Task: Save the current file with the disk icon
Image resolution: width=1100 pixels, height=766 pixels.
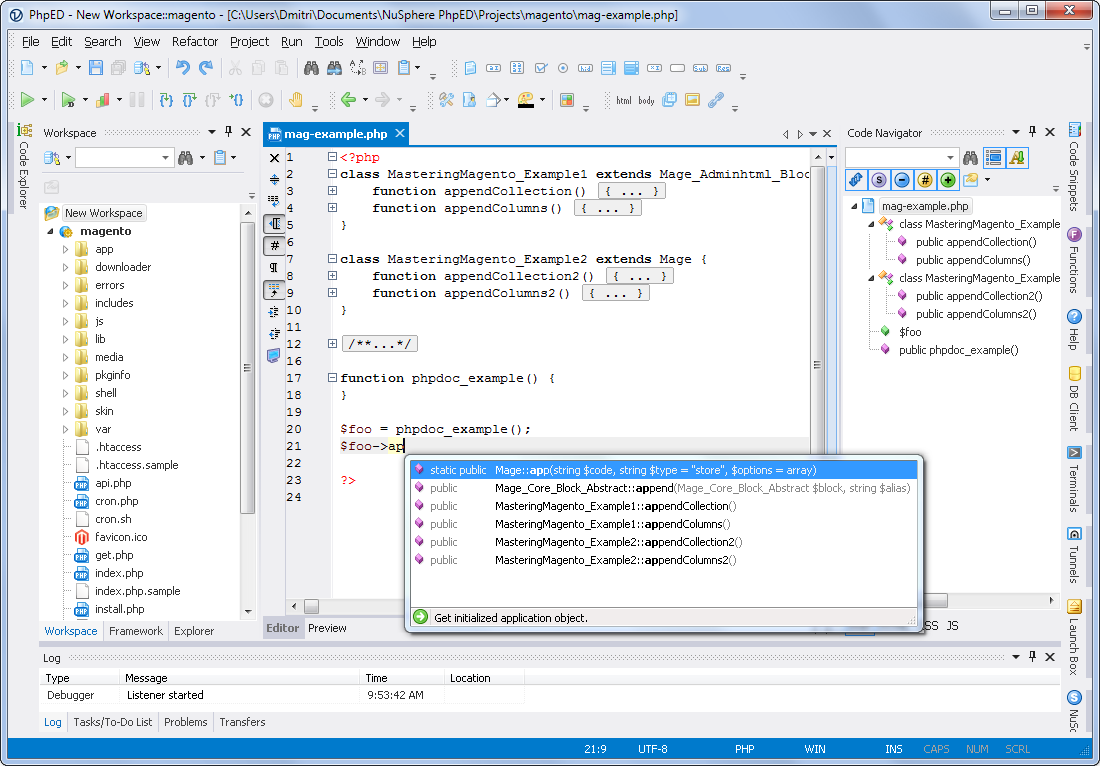Action: [94, 67]
